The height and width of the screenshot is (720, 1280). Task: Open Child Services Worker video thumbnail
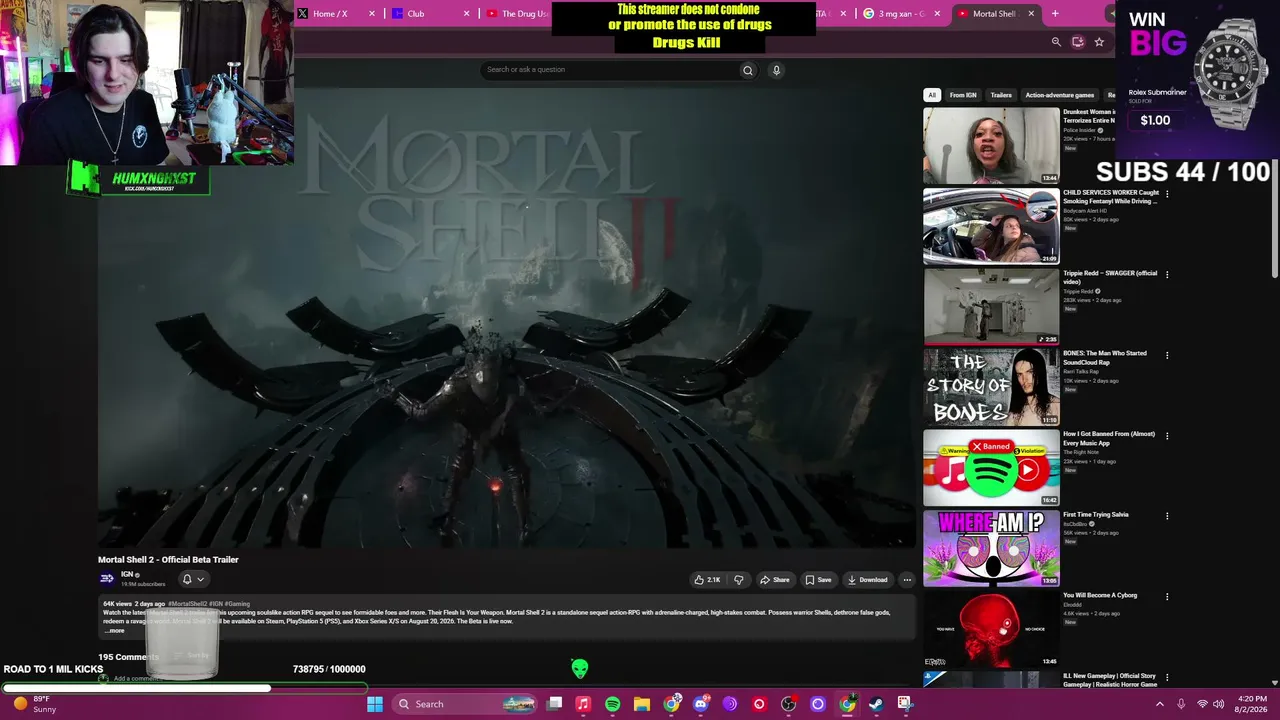click(x=991, y=226)
